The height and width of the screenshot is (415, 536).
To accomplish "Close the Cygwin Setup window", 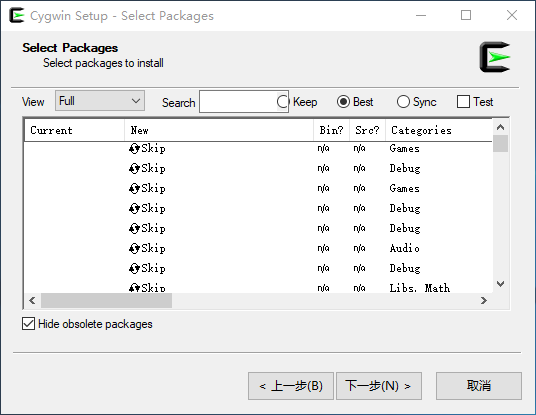I will pos(512,15).
